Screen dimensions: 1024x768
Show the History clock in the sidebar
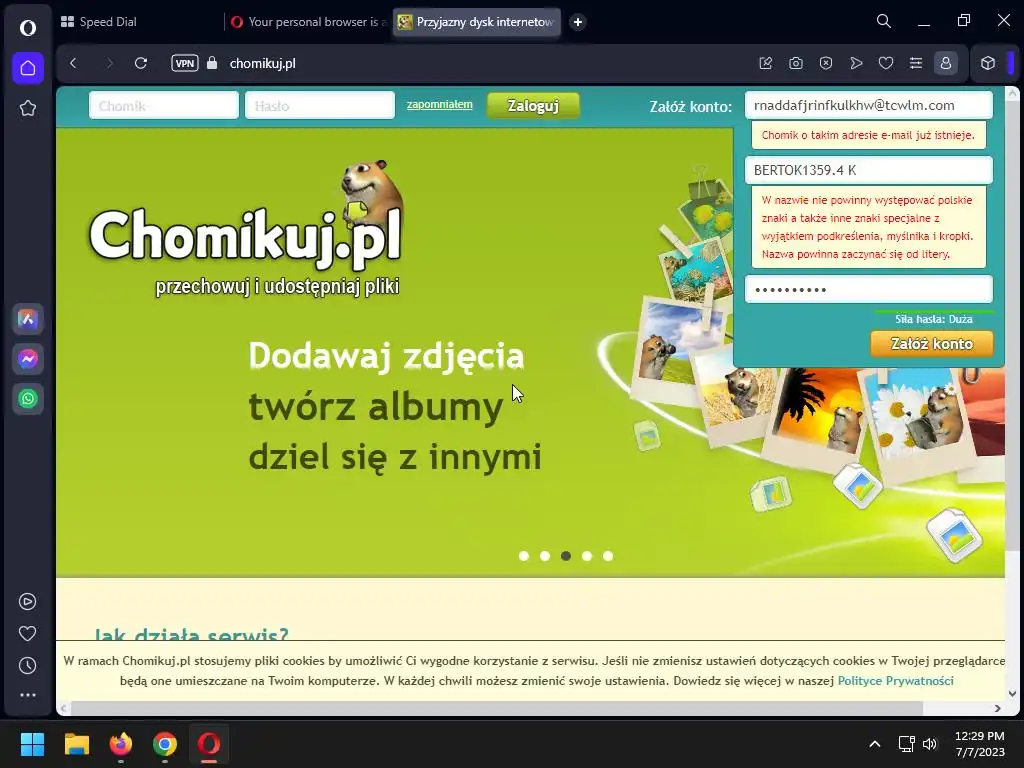click(27, 665)
